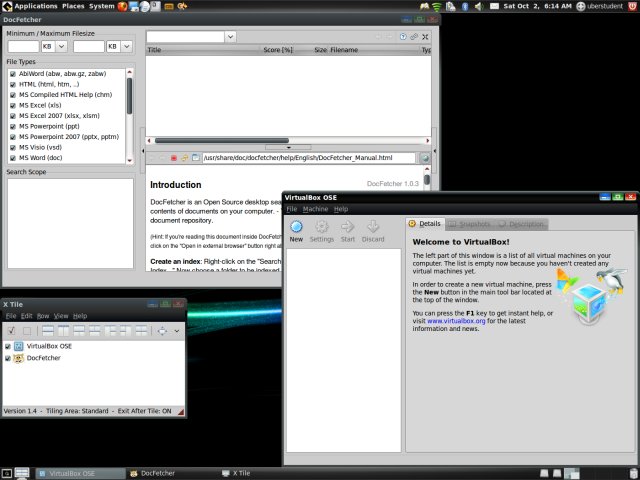The height and width of the screenshot is (480, 640).
Task: Tile windows horizontally in X Tile toolbar
Action: point(48,331)
